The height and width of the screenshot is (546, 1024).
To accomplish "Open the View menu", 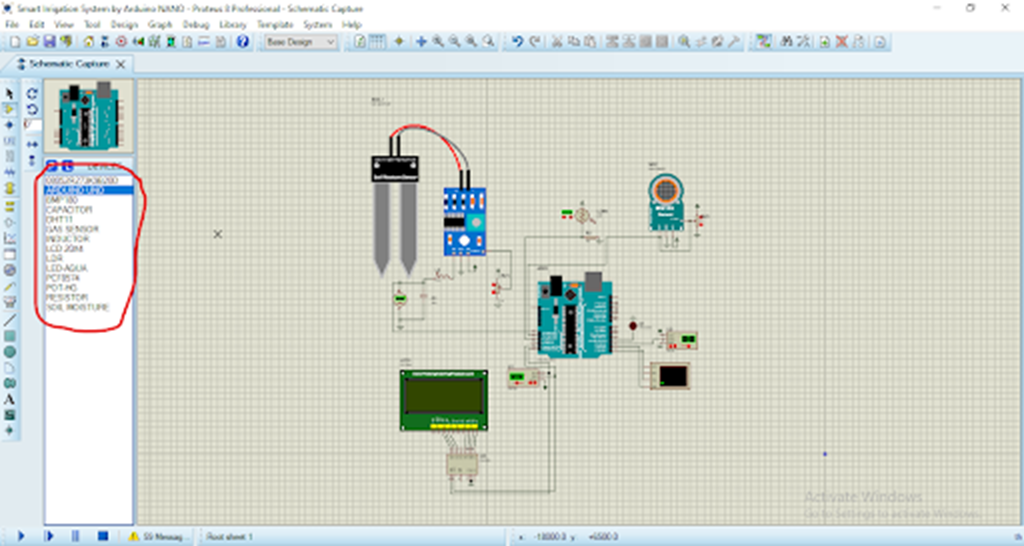I will point(63,24).
